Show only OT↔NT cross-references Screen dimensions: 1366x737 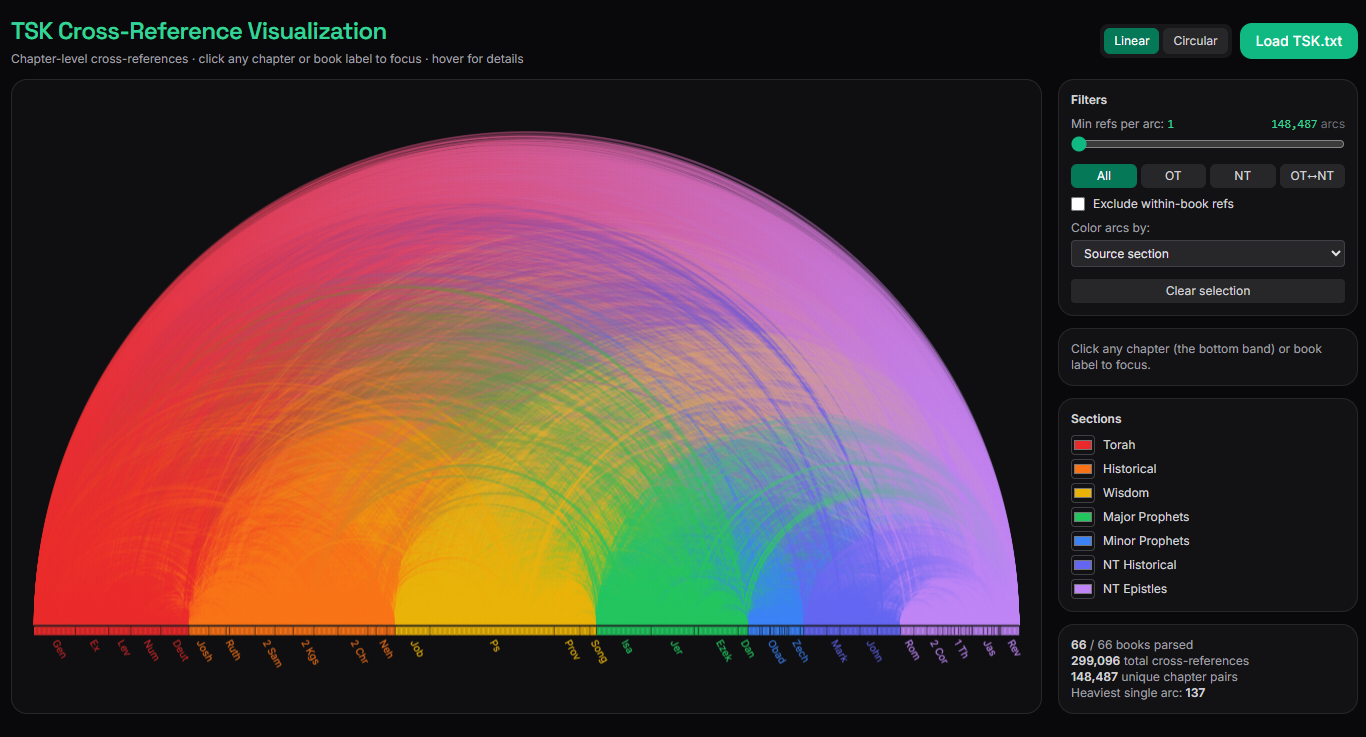click(1312, 176)
